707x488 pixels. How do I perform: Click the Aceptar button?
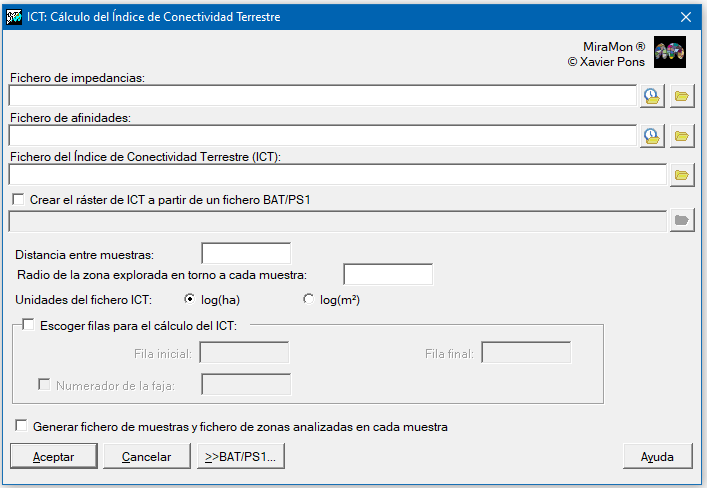[54, 456]
